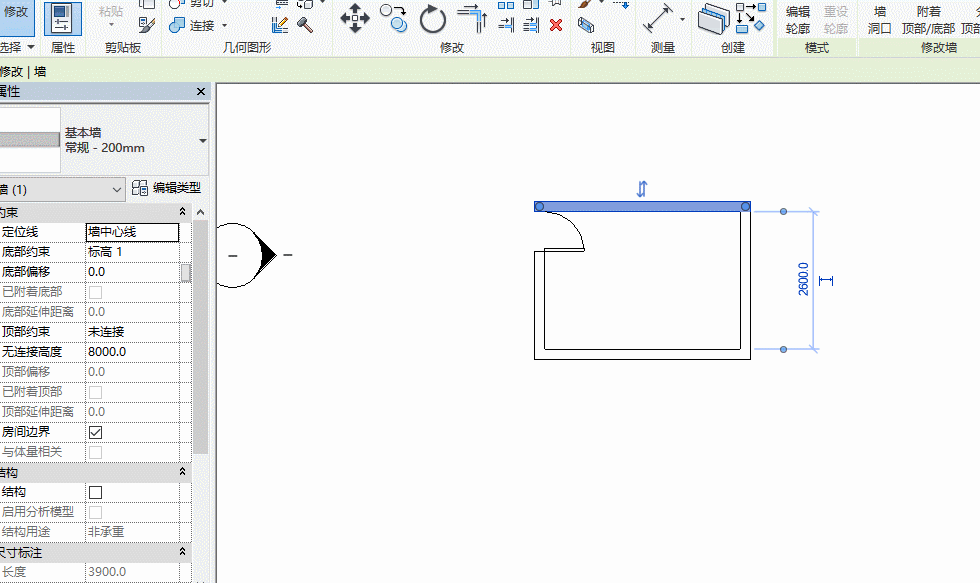This screenshot has height=583, width=980.
Task: Collapse the 尺寸标注 section in Properties
Action: 182,552
